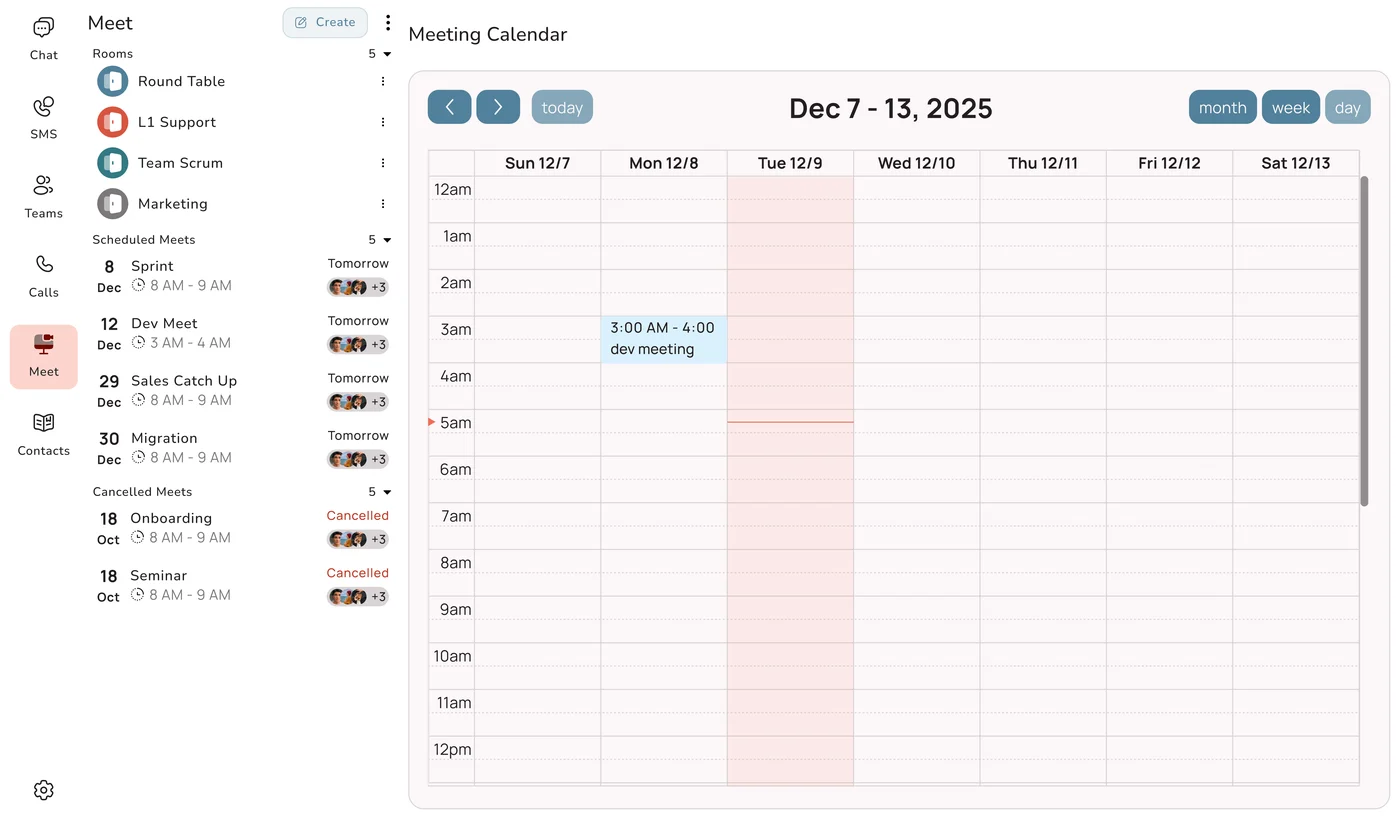Click the Sun 12/7 day header
The image size is (1400, 819).
coord(537,163)
